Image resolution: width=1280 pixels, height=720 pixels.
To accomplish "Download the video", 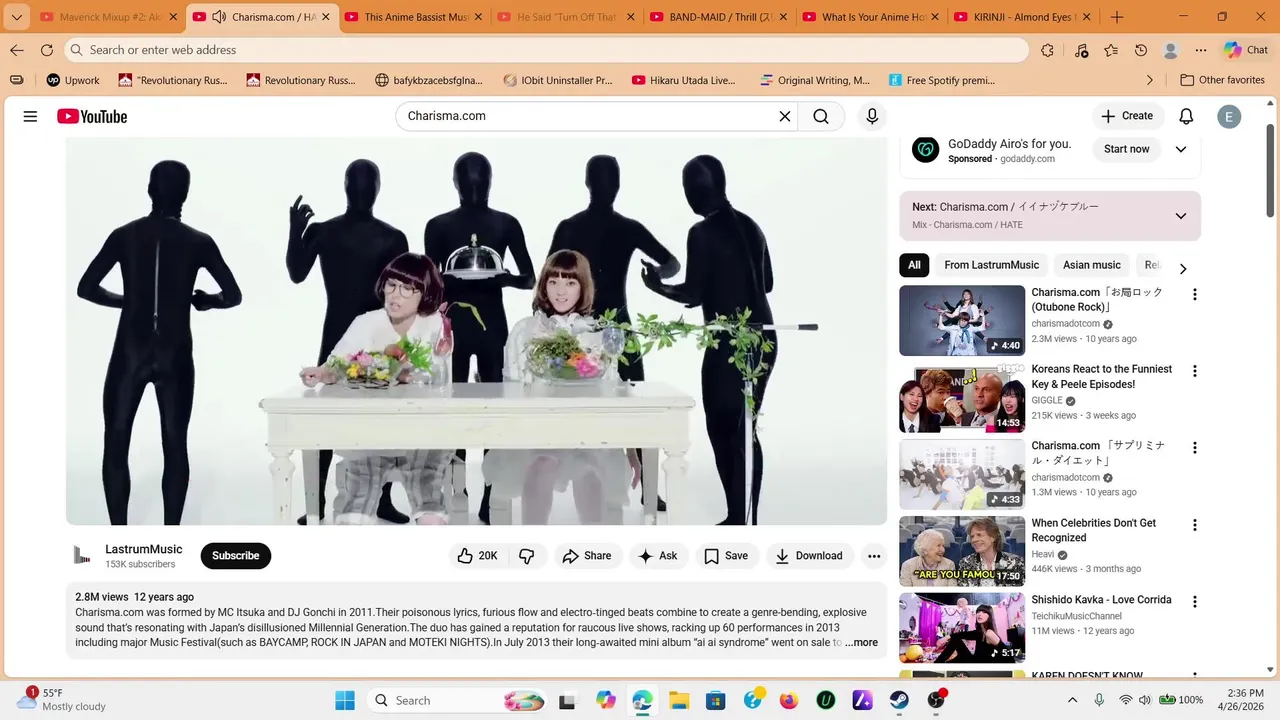I will click(x=809, y=556).
